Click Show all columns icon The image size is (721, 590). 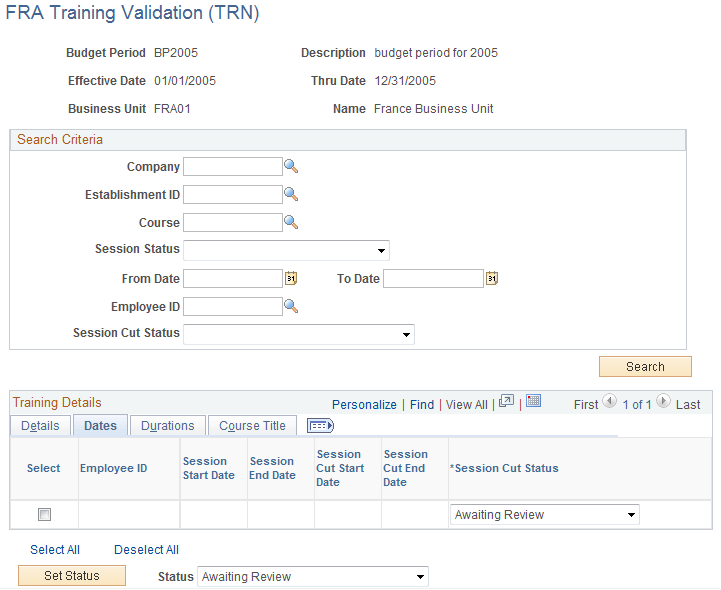click(320, 426)
